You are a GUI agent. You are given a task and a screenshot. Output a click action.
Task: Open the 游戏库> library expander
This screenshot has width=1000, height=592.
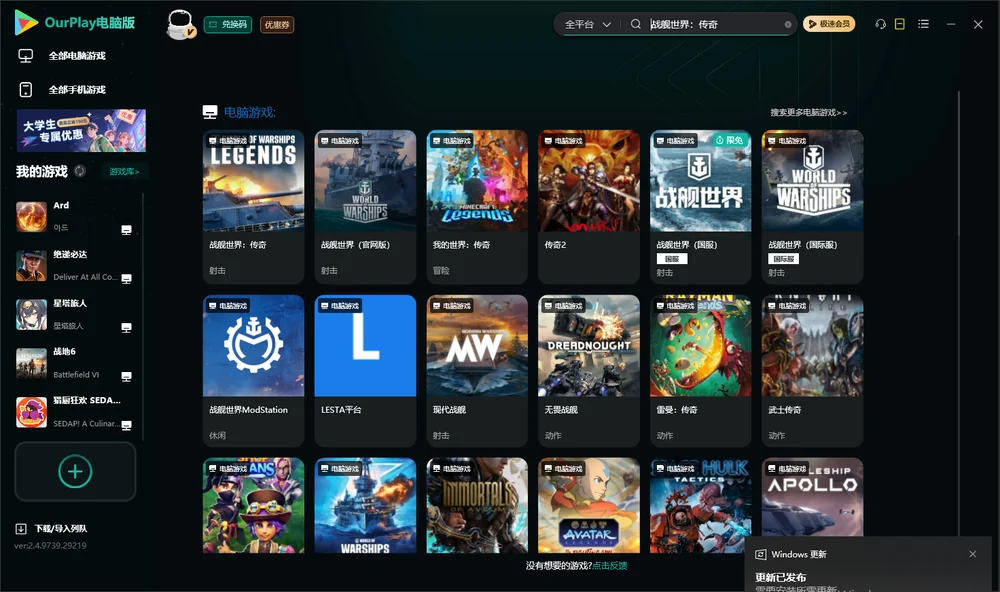tap(124, 172)
